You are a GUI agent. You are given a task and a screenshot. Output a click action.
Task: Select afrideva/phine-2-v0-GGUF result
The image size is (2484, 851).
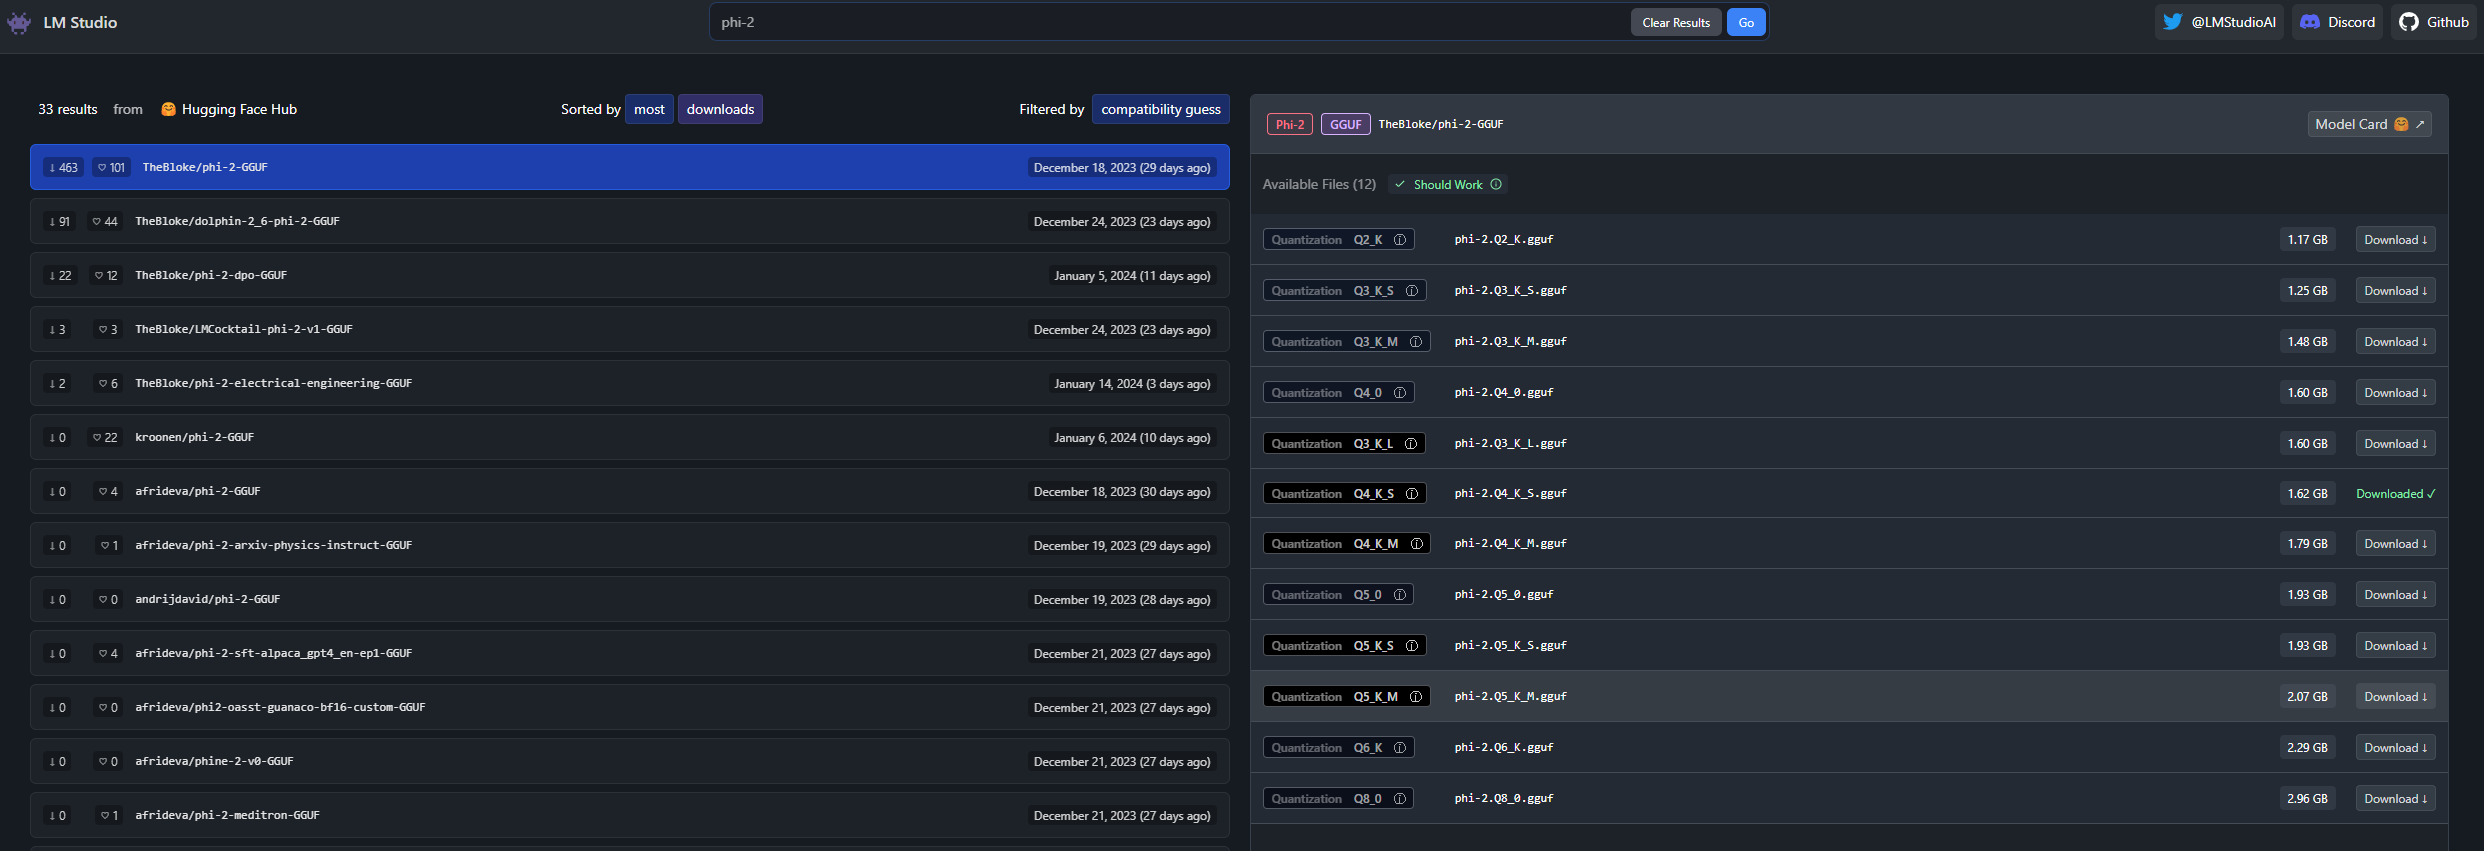pyautogui.click(x=629, y=761)
